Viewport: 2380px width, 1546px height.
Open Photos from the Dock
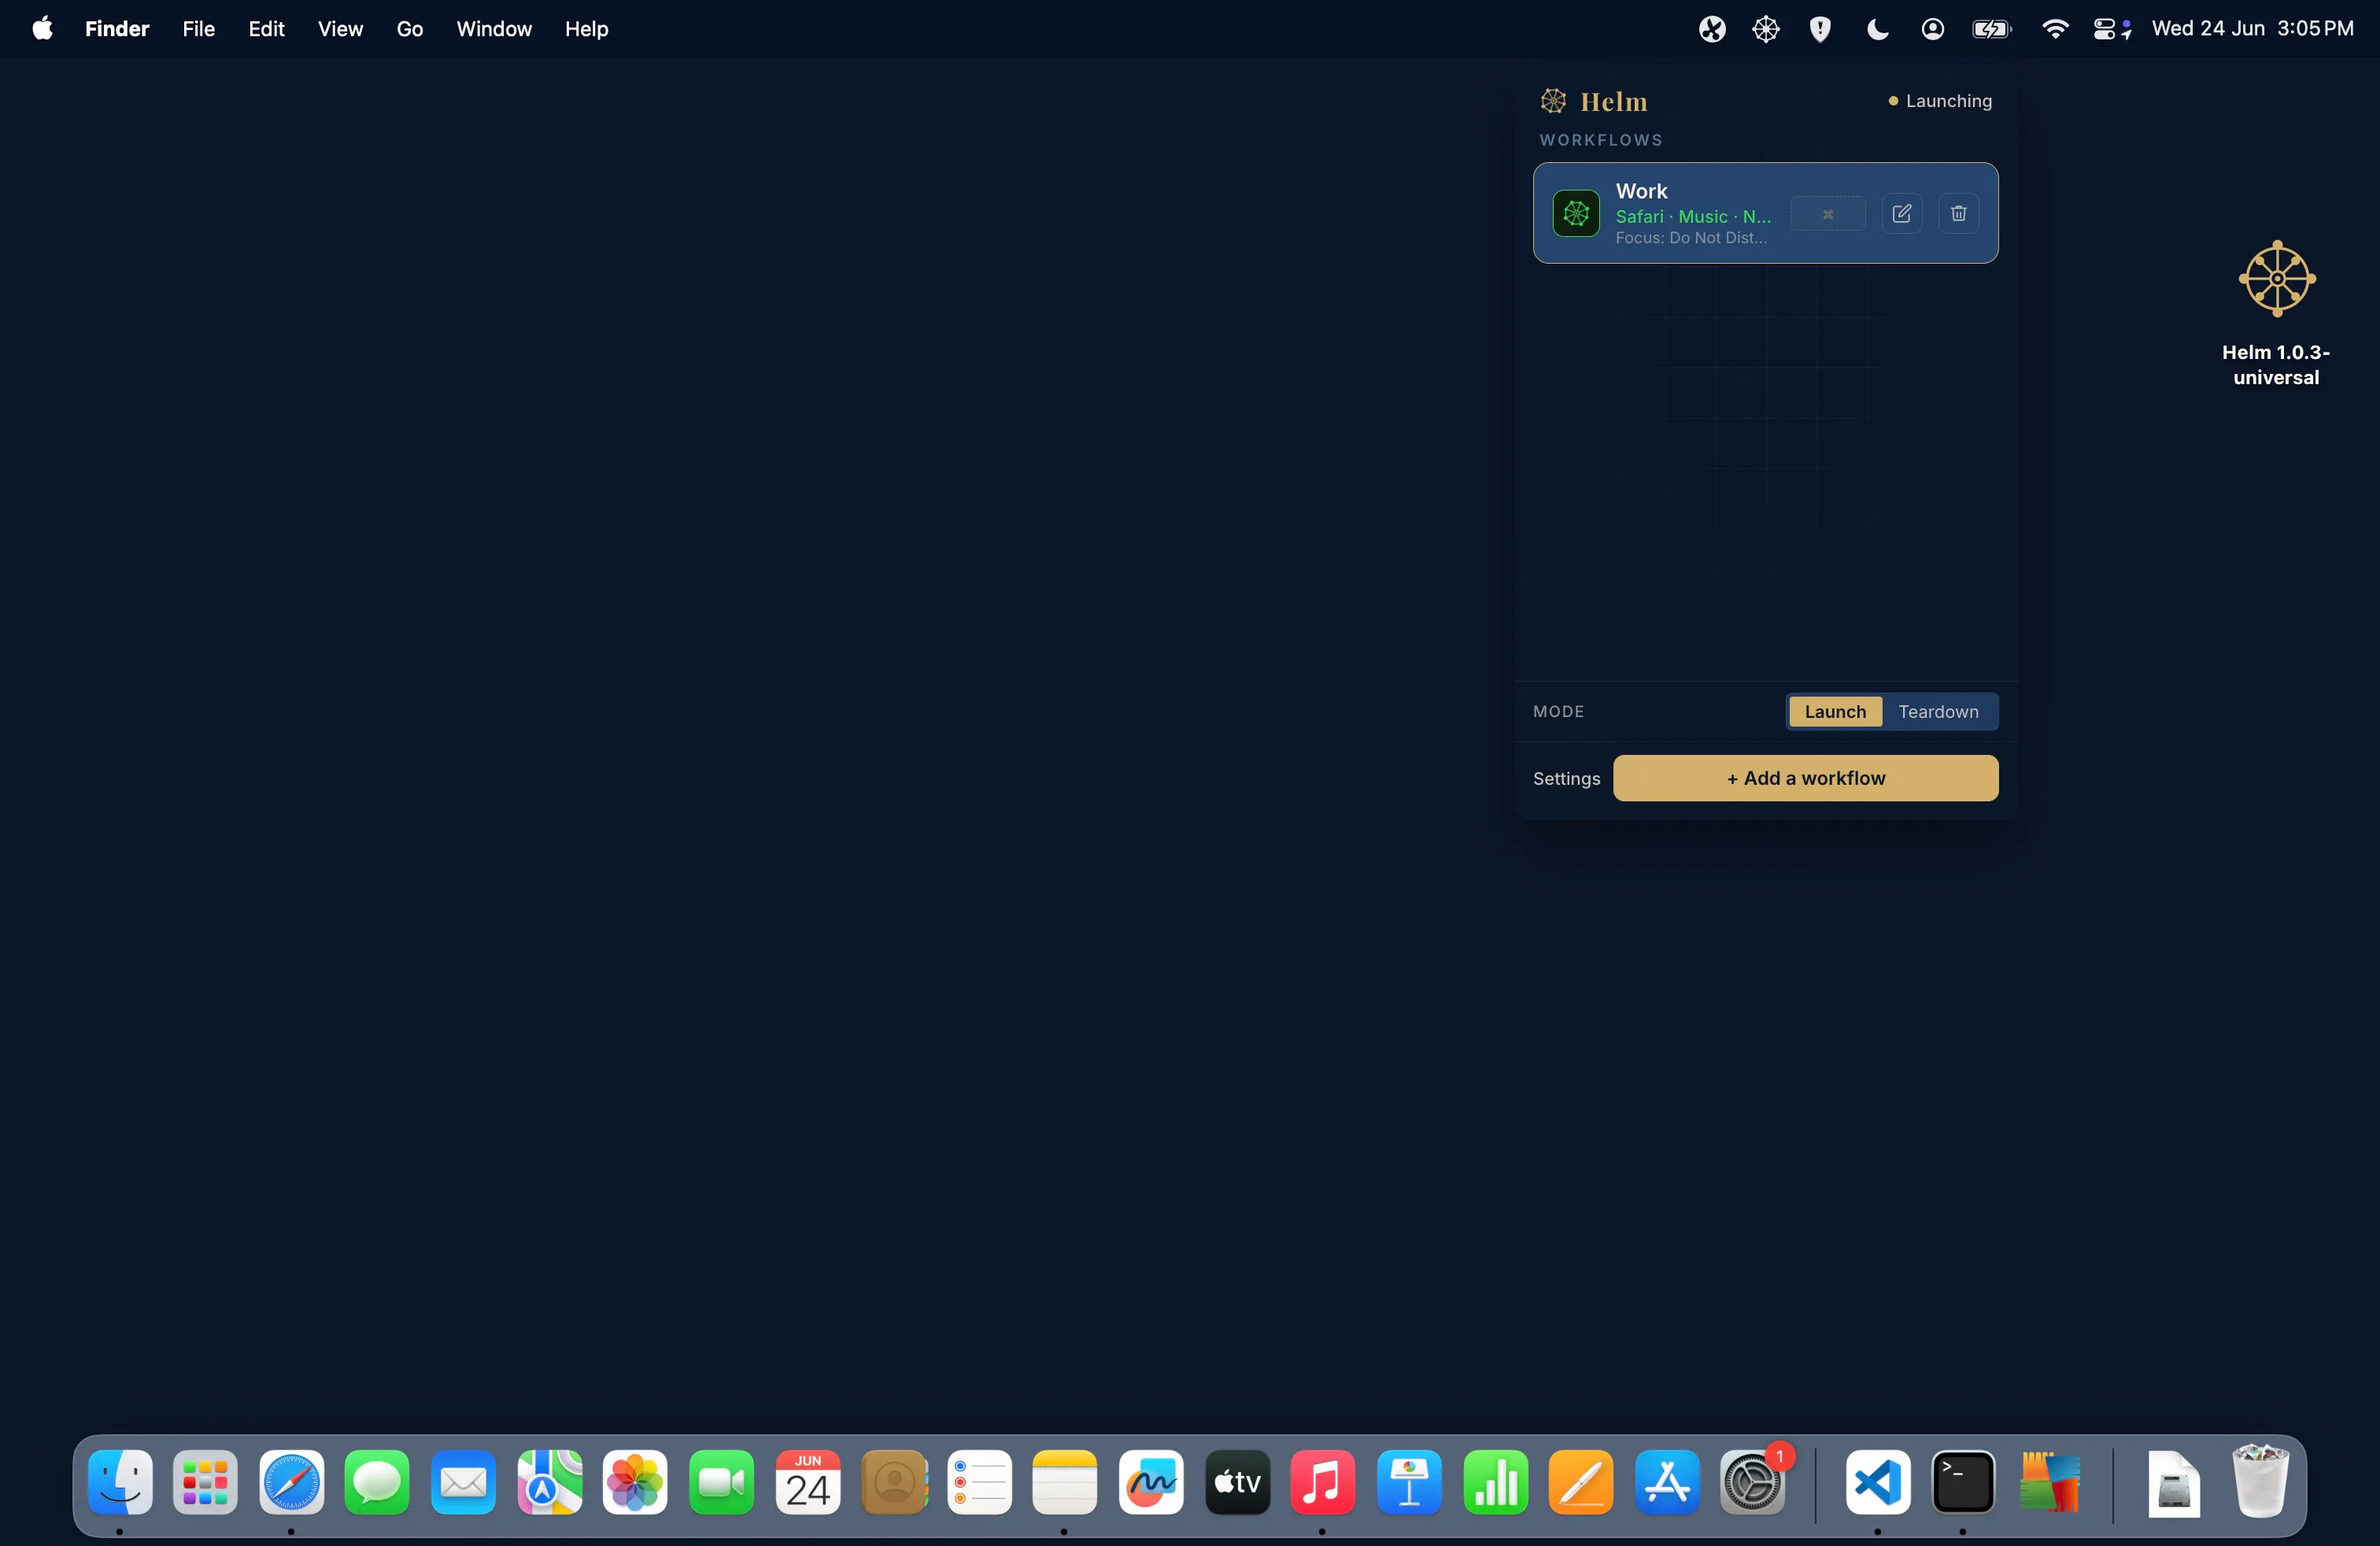click(x=635, y=1481)
